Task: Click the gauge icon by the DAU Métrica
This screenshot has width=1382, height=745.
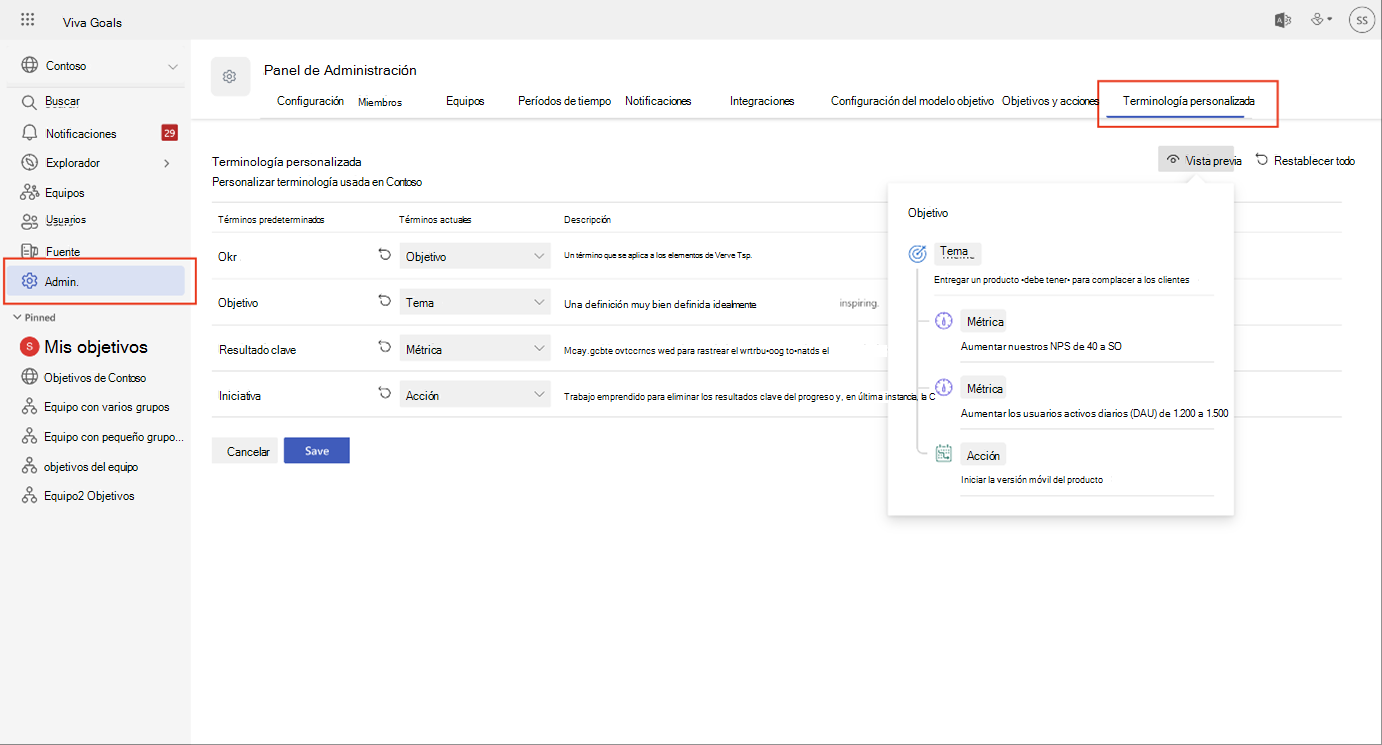Action: [943, 388]
